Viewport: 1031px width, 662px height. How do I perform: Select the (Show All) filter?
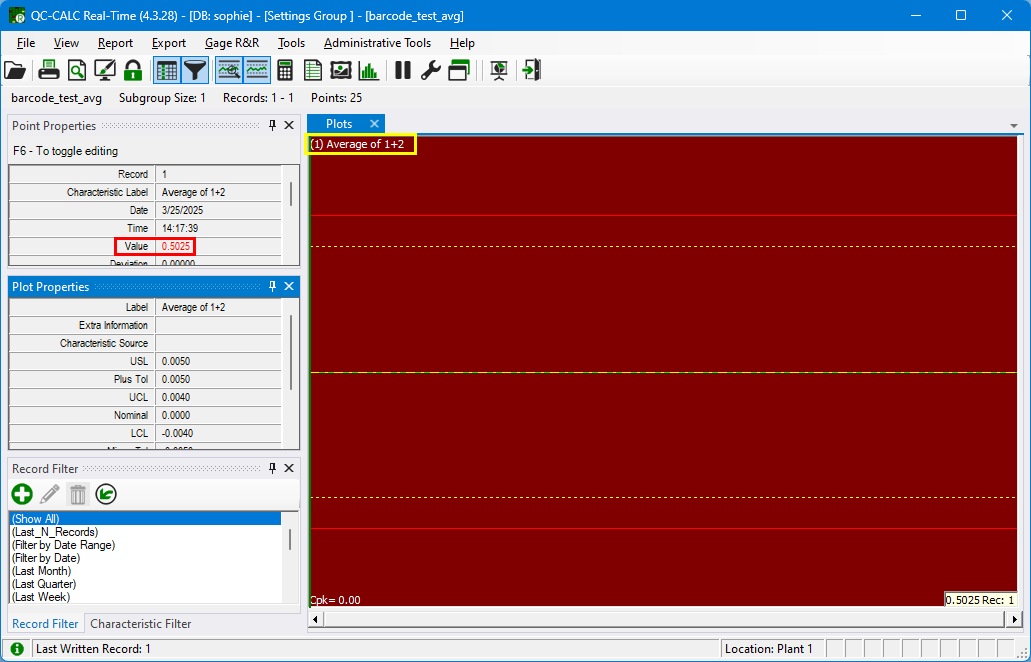[x=145, y=519]
